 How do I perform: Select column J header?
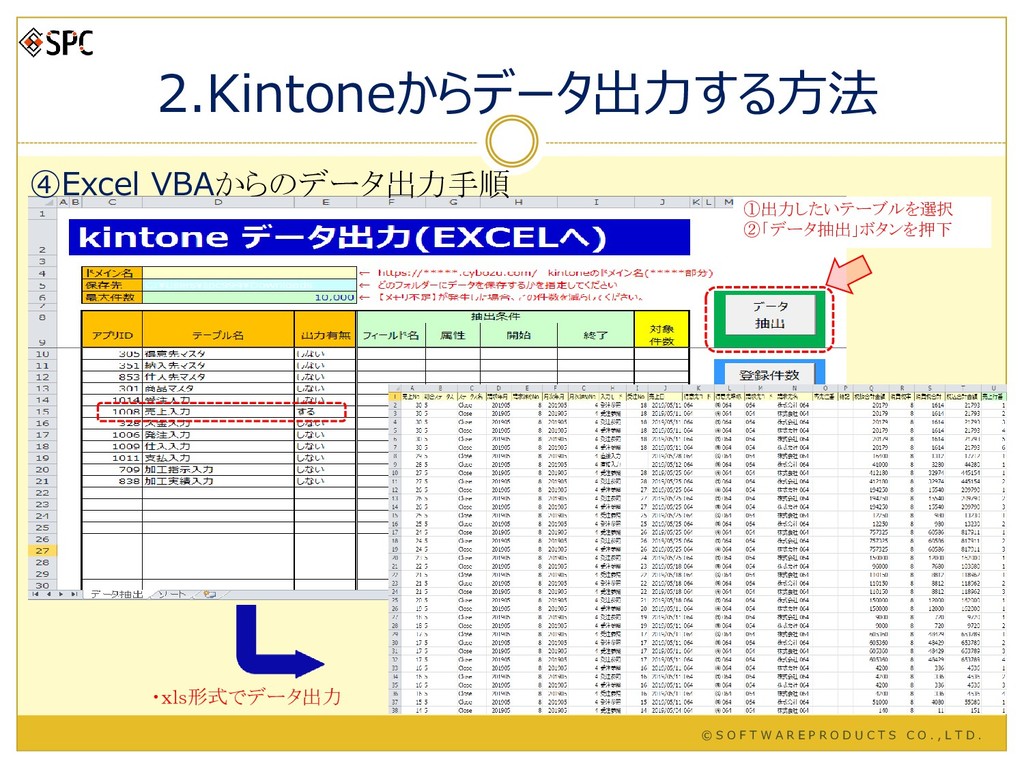tap(662, 202)
